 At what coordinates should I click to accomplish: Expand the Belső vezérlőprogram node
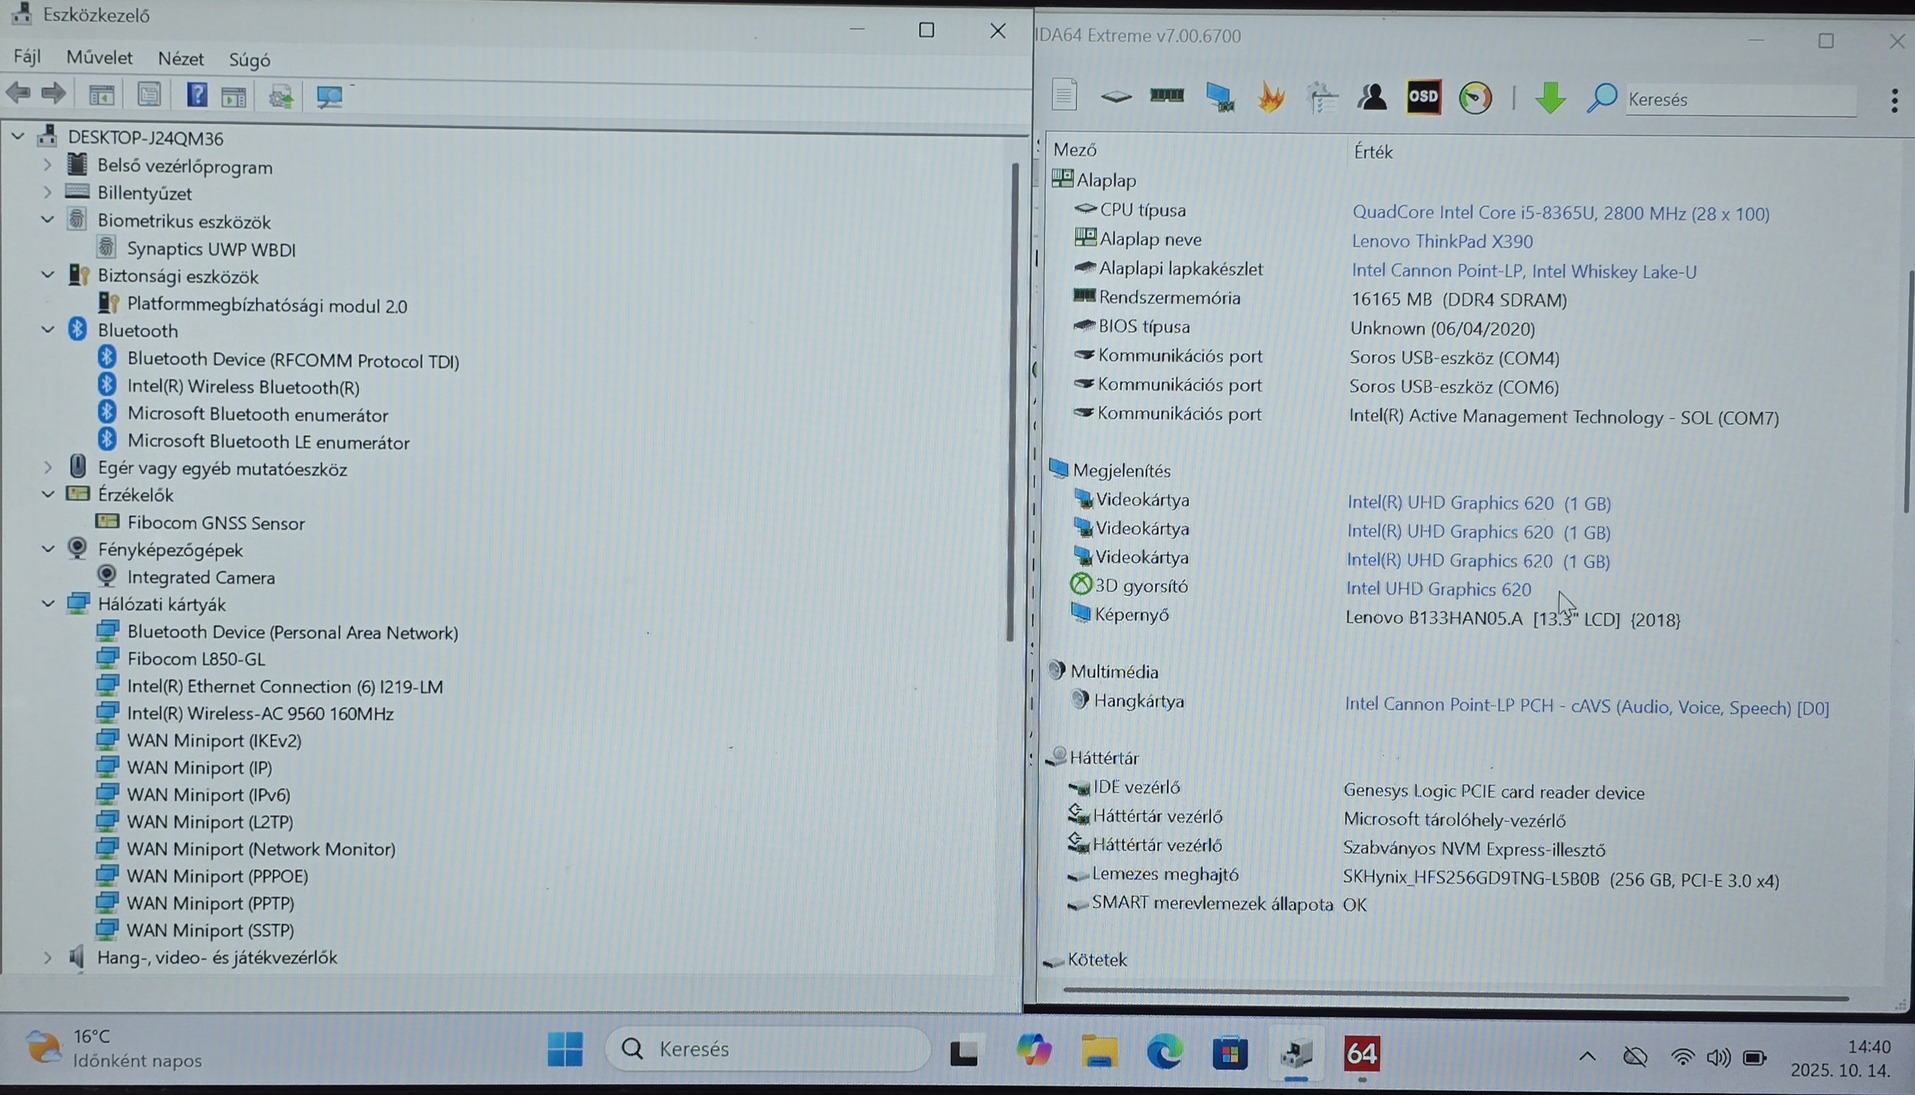coord(47,165)
